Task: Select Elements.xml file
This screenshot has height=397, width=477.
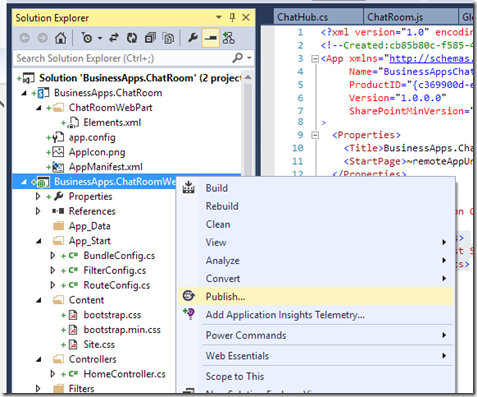Action: pos(112,123)
